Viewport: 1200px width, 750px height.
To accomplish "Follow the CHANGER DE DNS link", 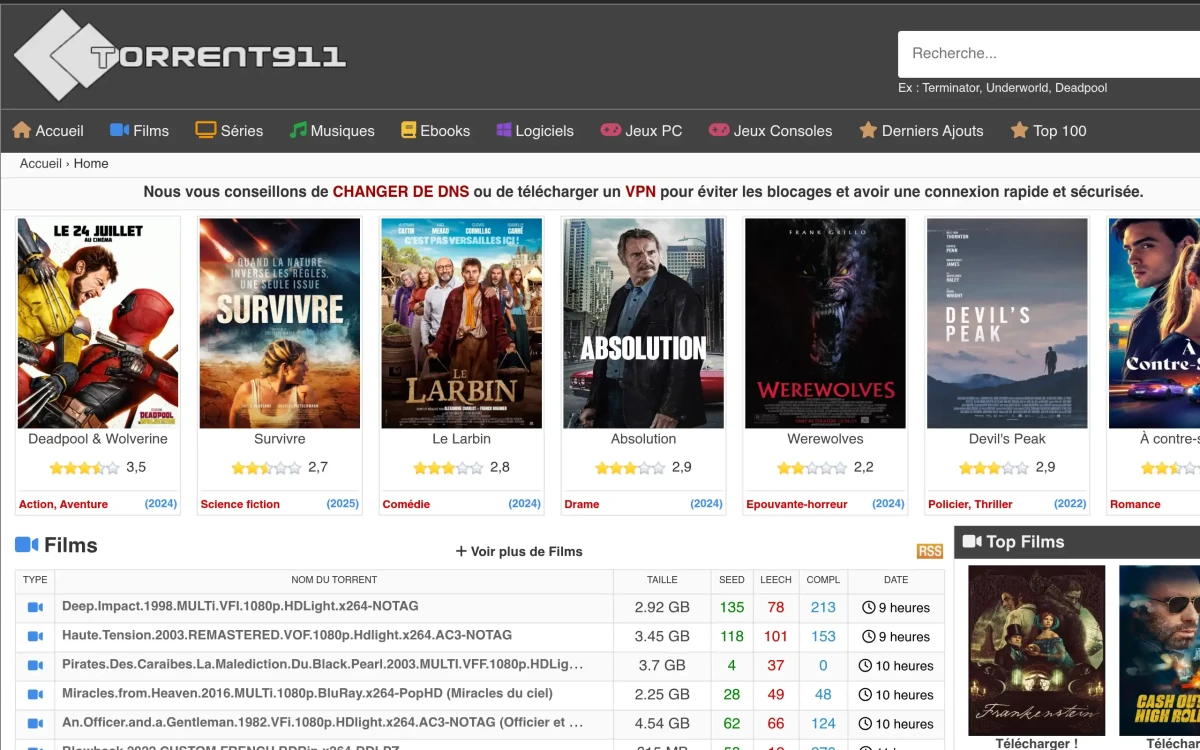I will click(401, 192).
